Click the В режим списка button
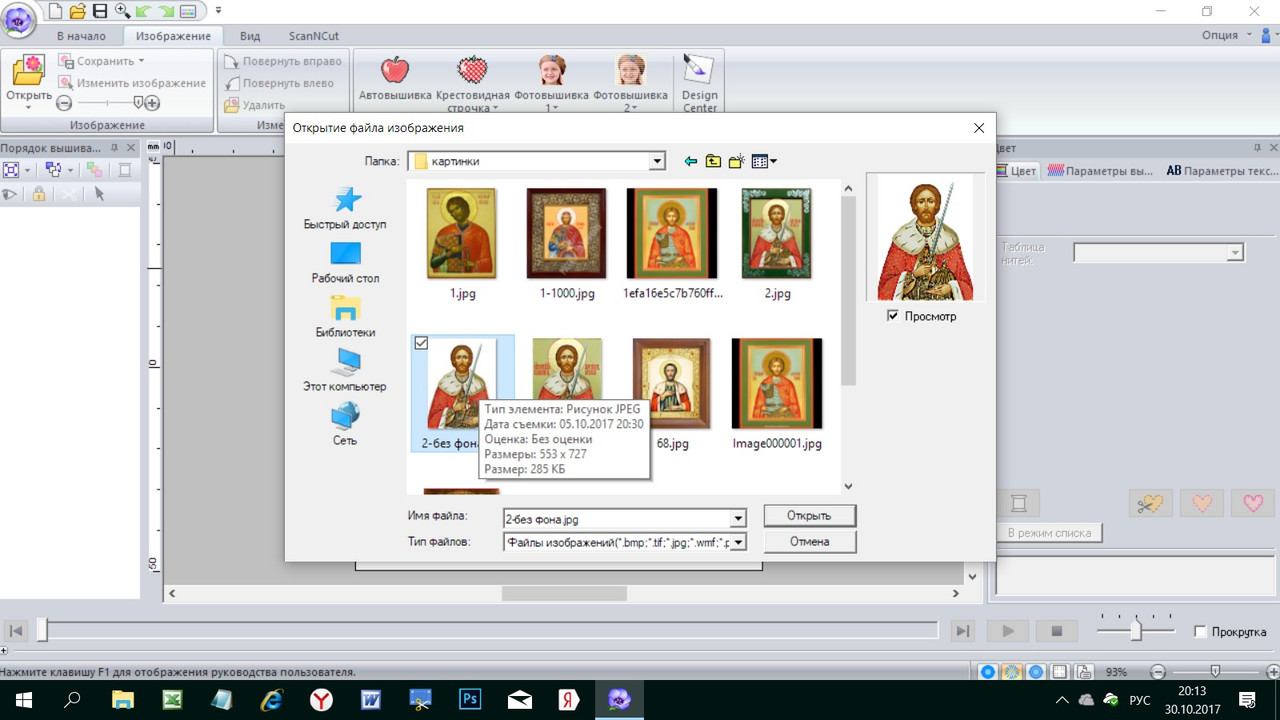 point(1049,533)
